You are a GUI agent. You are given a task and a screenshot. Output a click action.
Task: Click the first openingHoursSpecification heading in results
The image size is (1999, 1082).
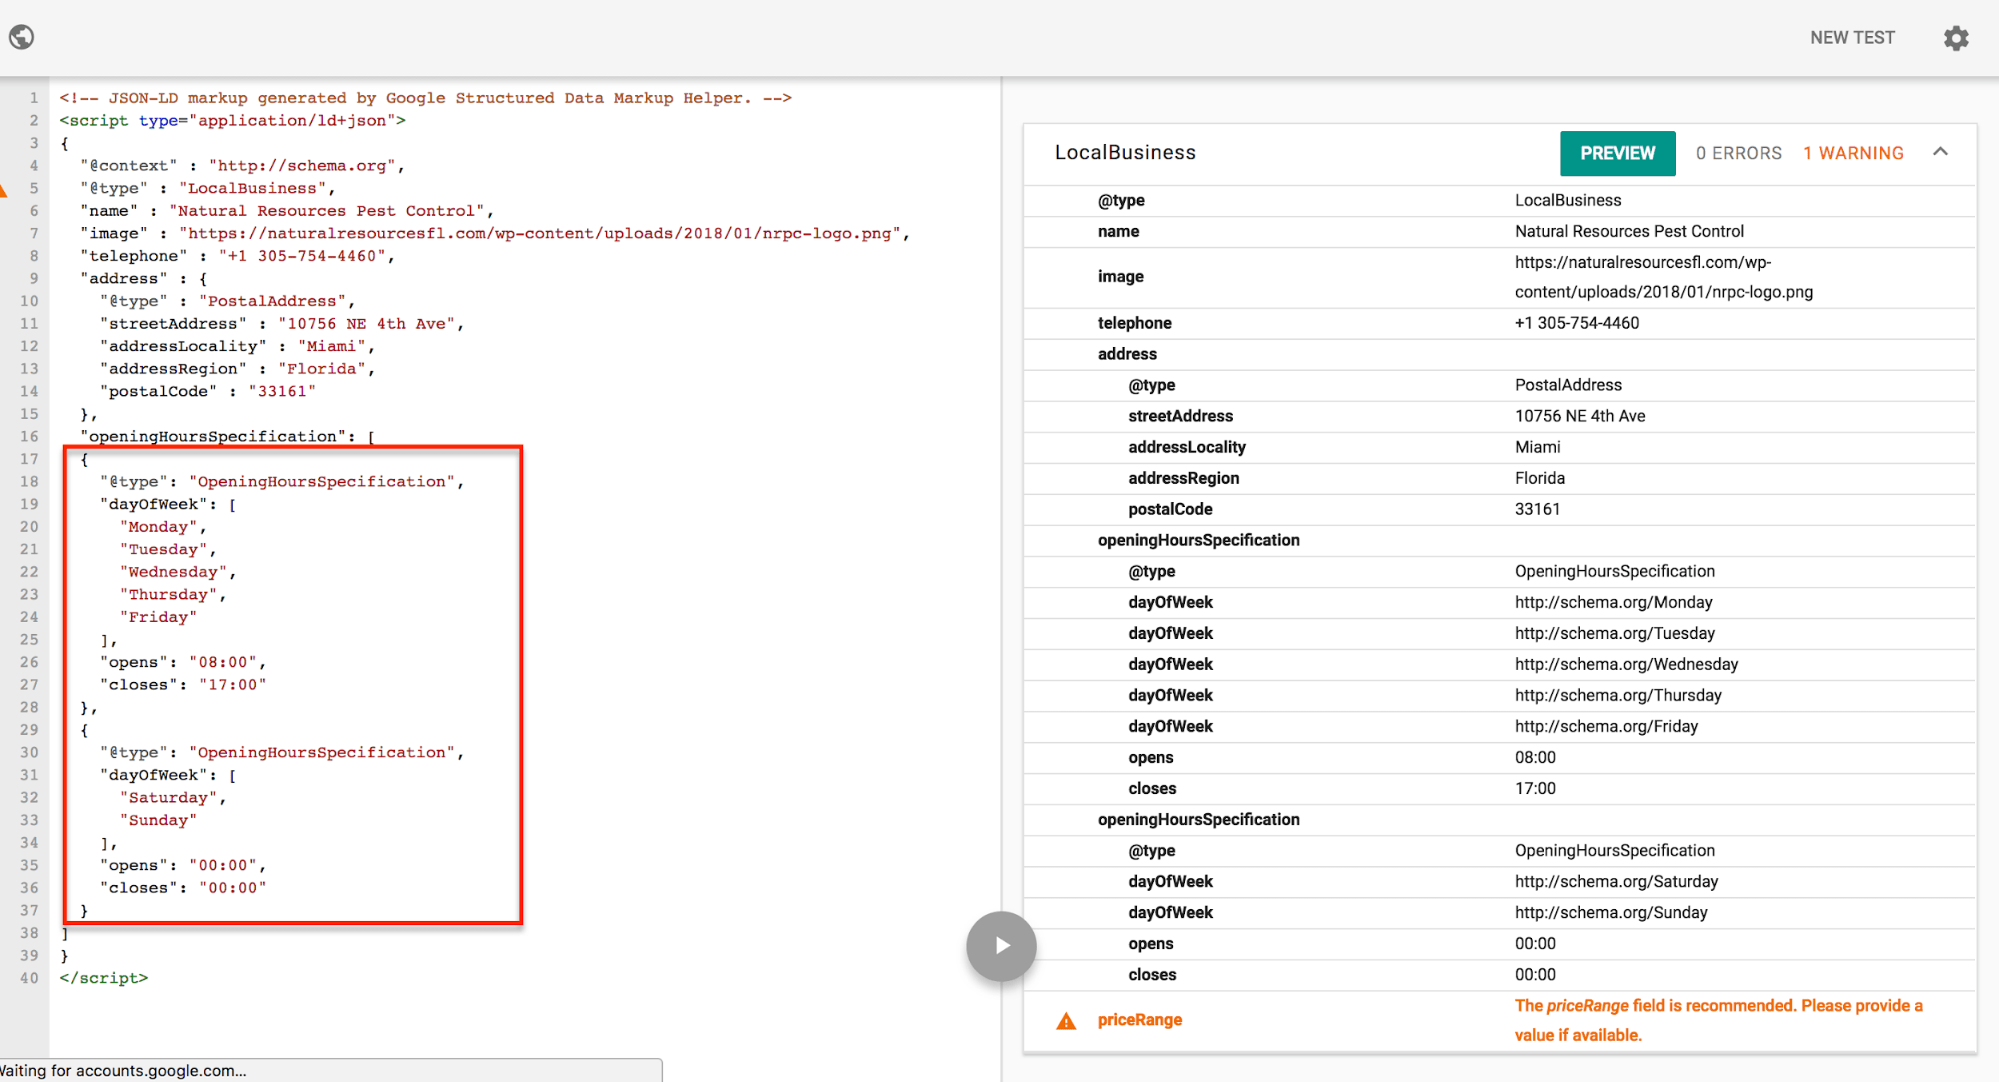tap(1198, 540)
